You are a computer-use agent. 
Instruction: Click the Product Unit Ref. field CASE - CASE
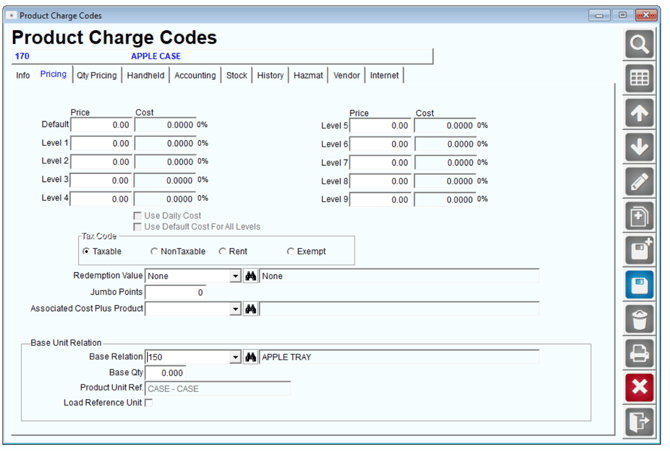tap(218, 389)
